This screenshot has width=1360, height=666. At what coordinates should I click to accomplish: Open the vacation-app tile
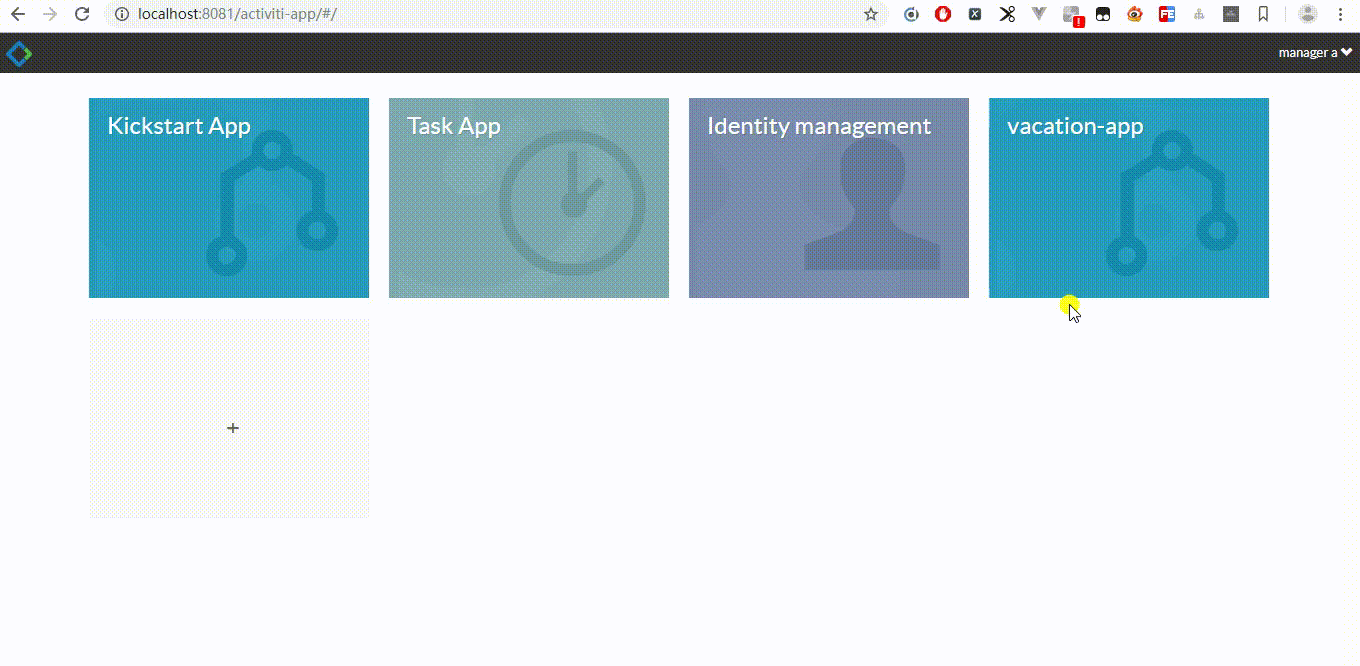click(1129, 198)
